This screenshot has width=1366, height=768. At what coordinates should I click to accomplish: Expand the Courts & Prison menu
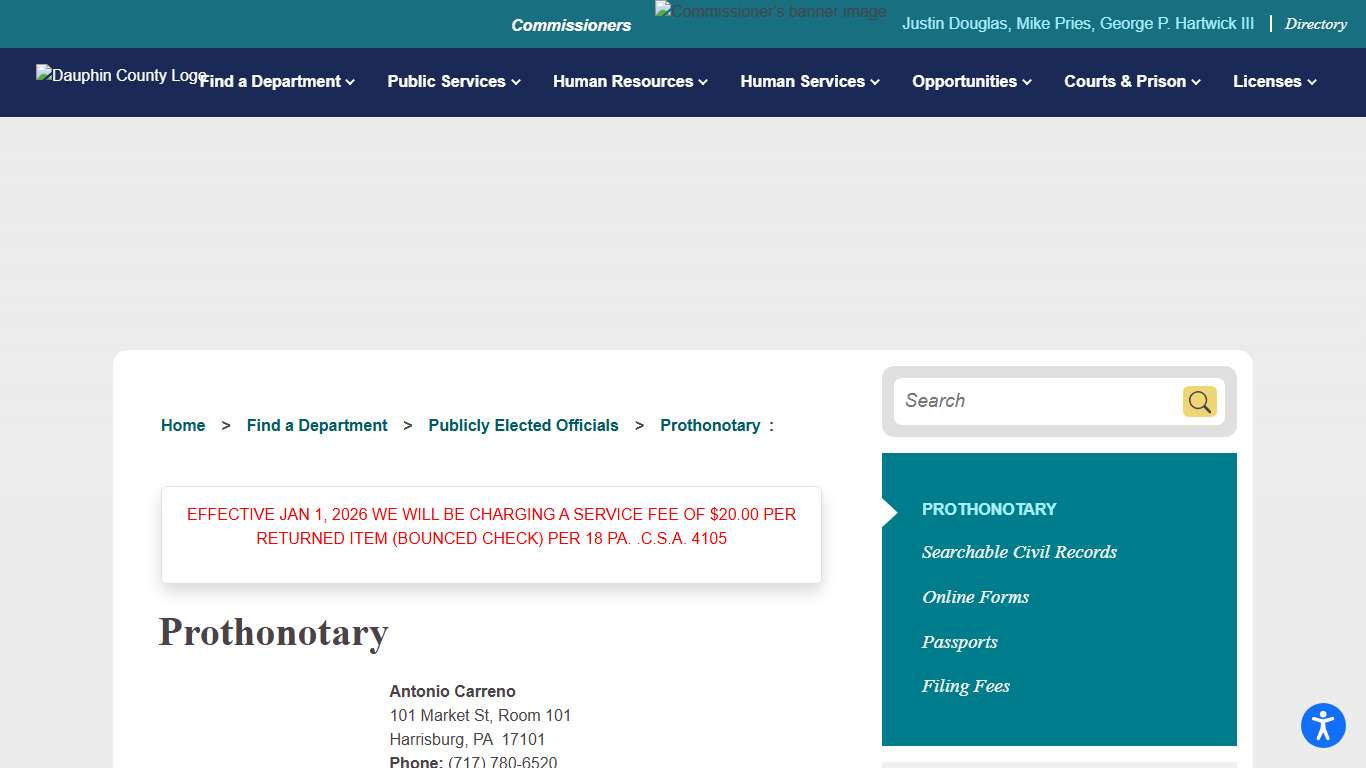pyautogui.click(x=1132, y=82)
